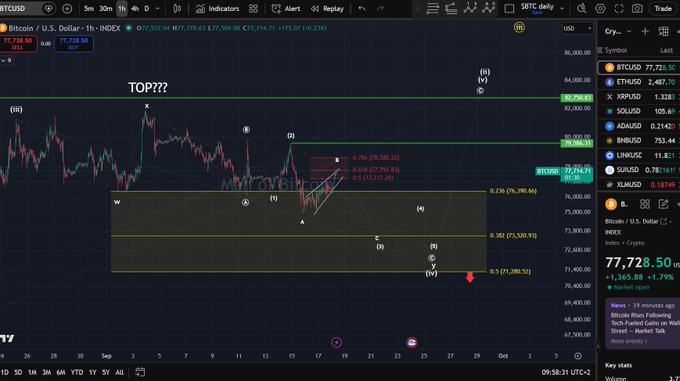Open the go to date calendar icon
This screenshot has width=680, height=381.
[140, 372]
